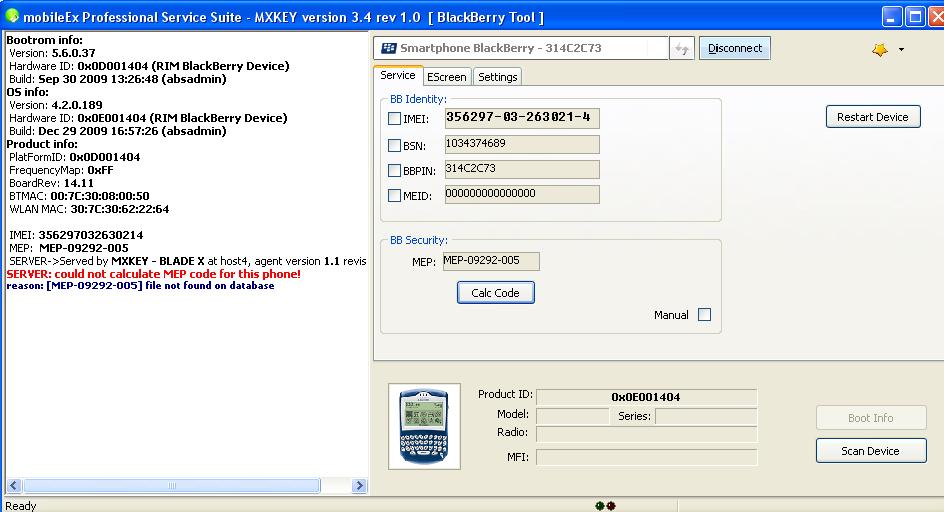The image size is (944, 512).
Task: Click the empty Model field
Action: coord(573,416)
